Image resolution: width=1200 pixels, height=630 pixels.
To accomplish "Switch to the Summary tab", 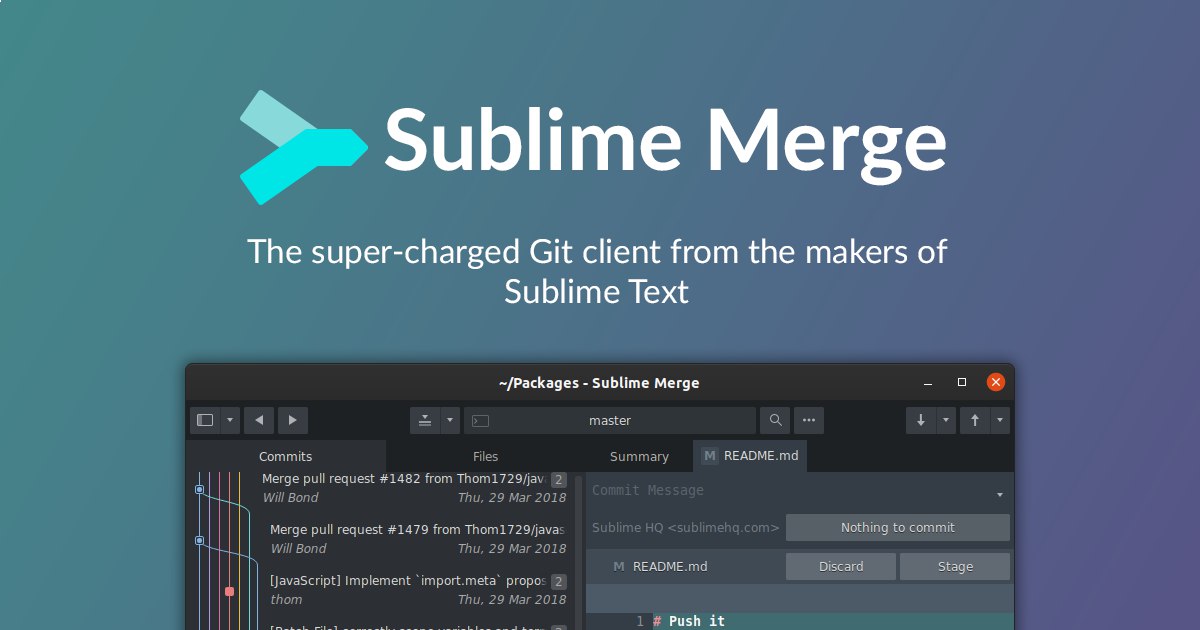I will [x=639, y=456].
